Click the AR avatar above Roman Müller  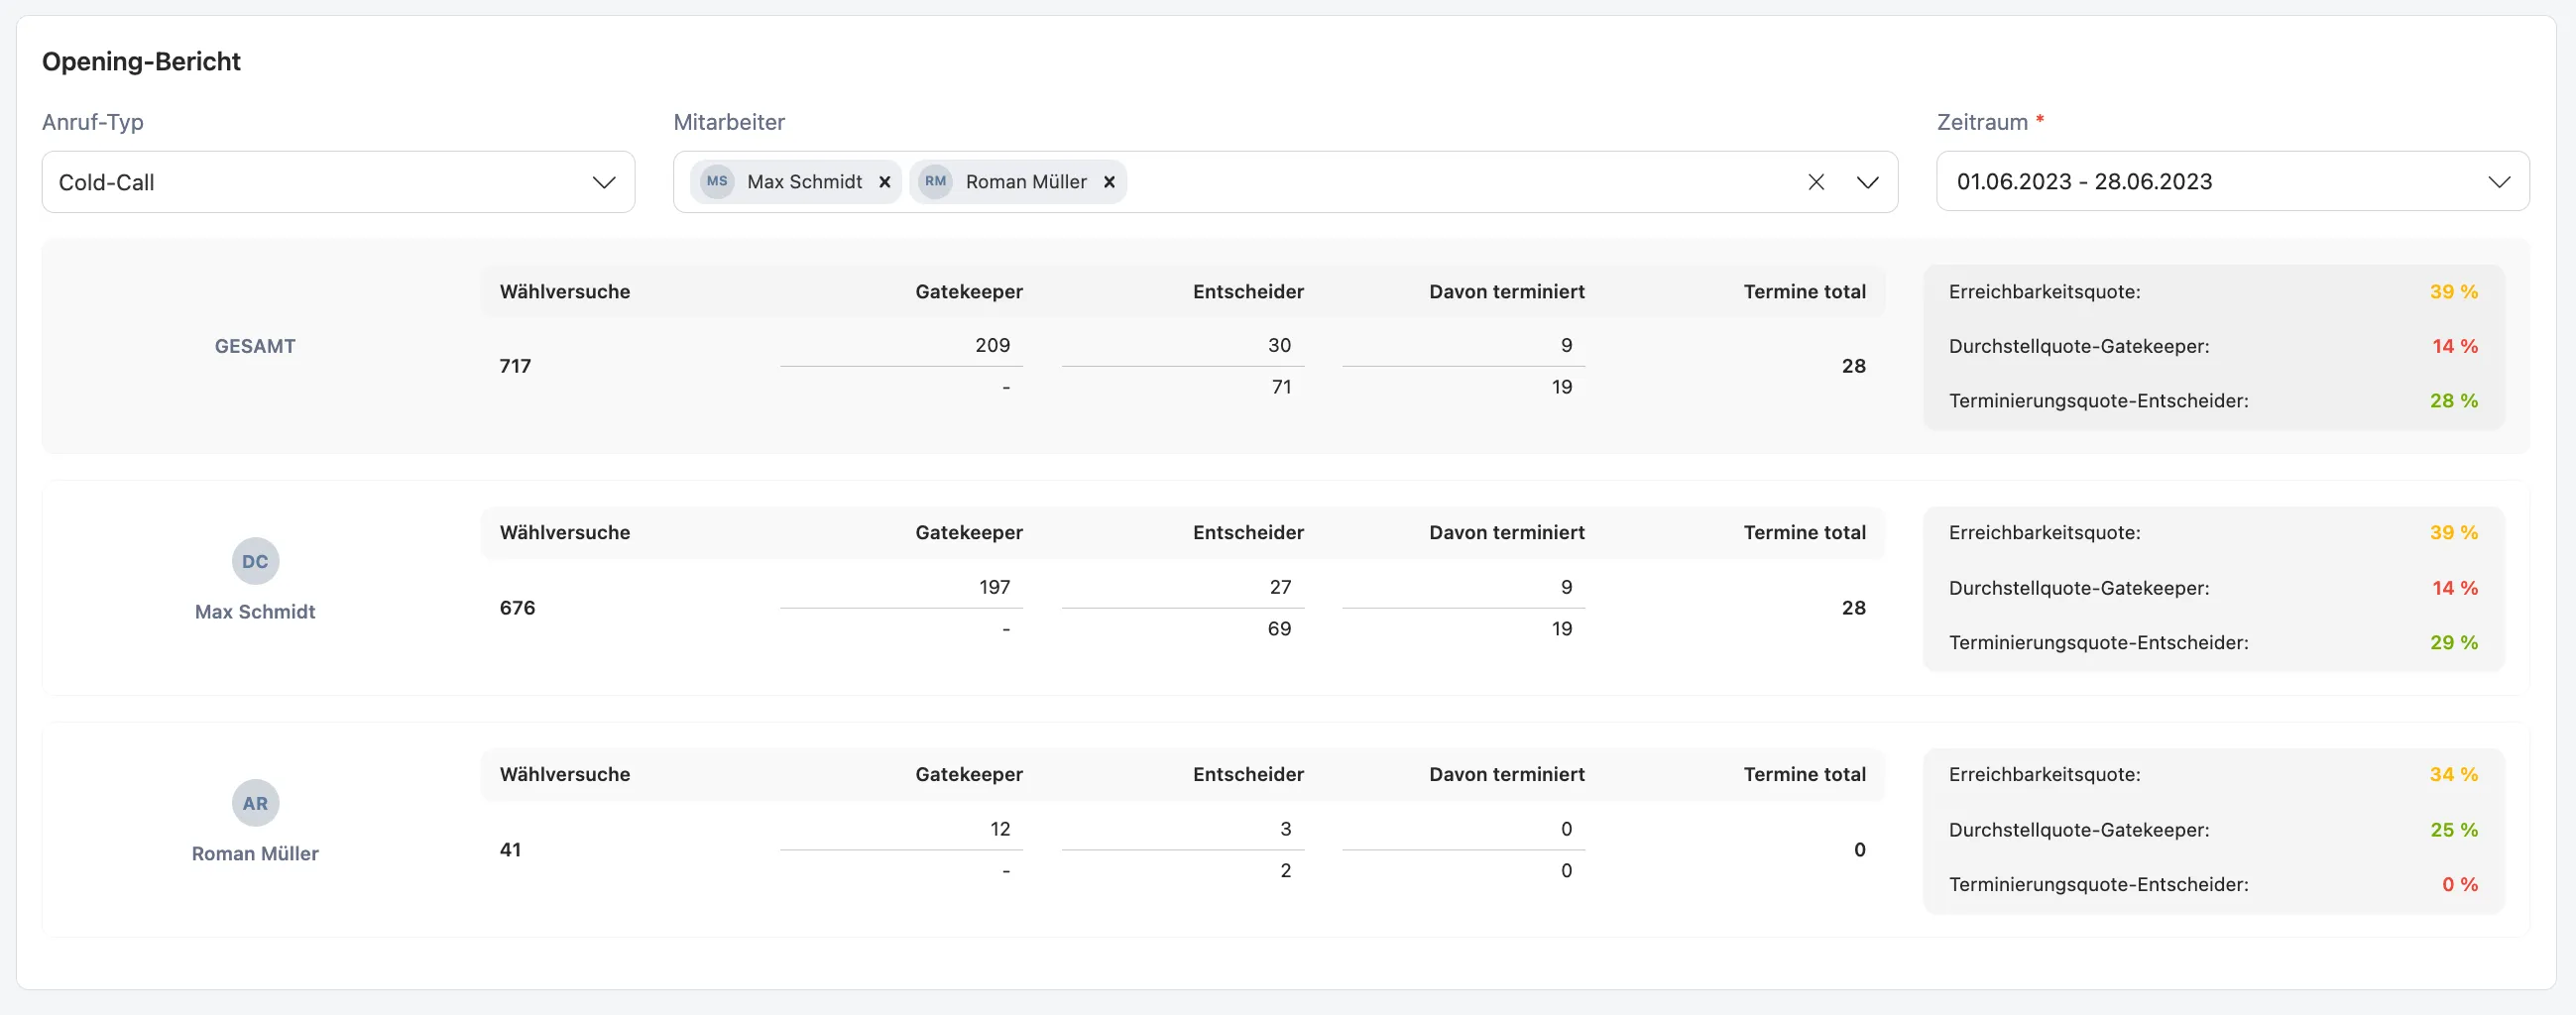click(255, 803)
